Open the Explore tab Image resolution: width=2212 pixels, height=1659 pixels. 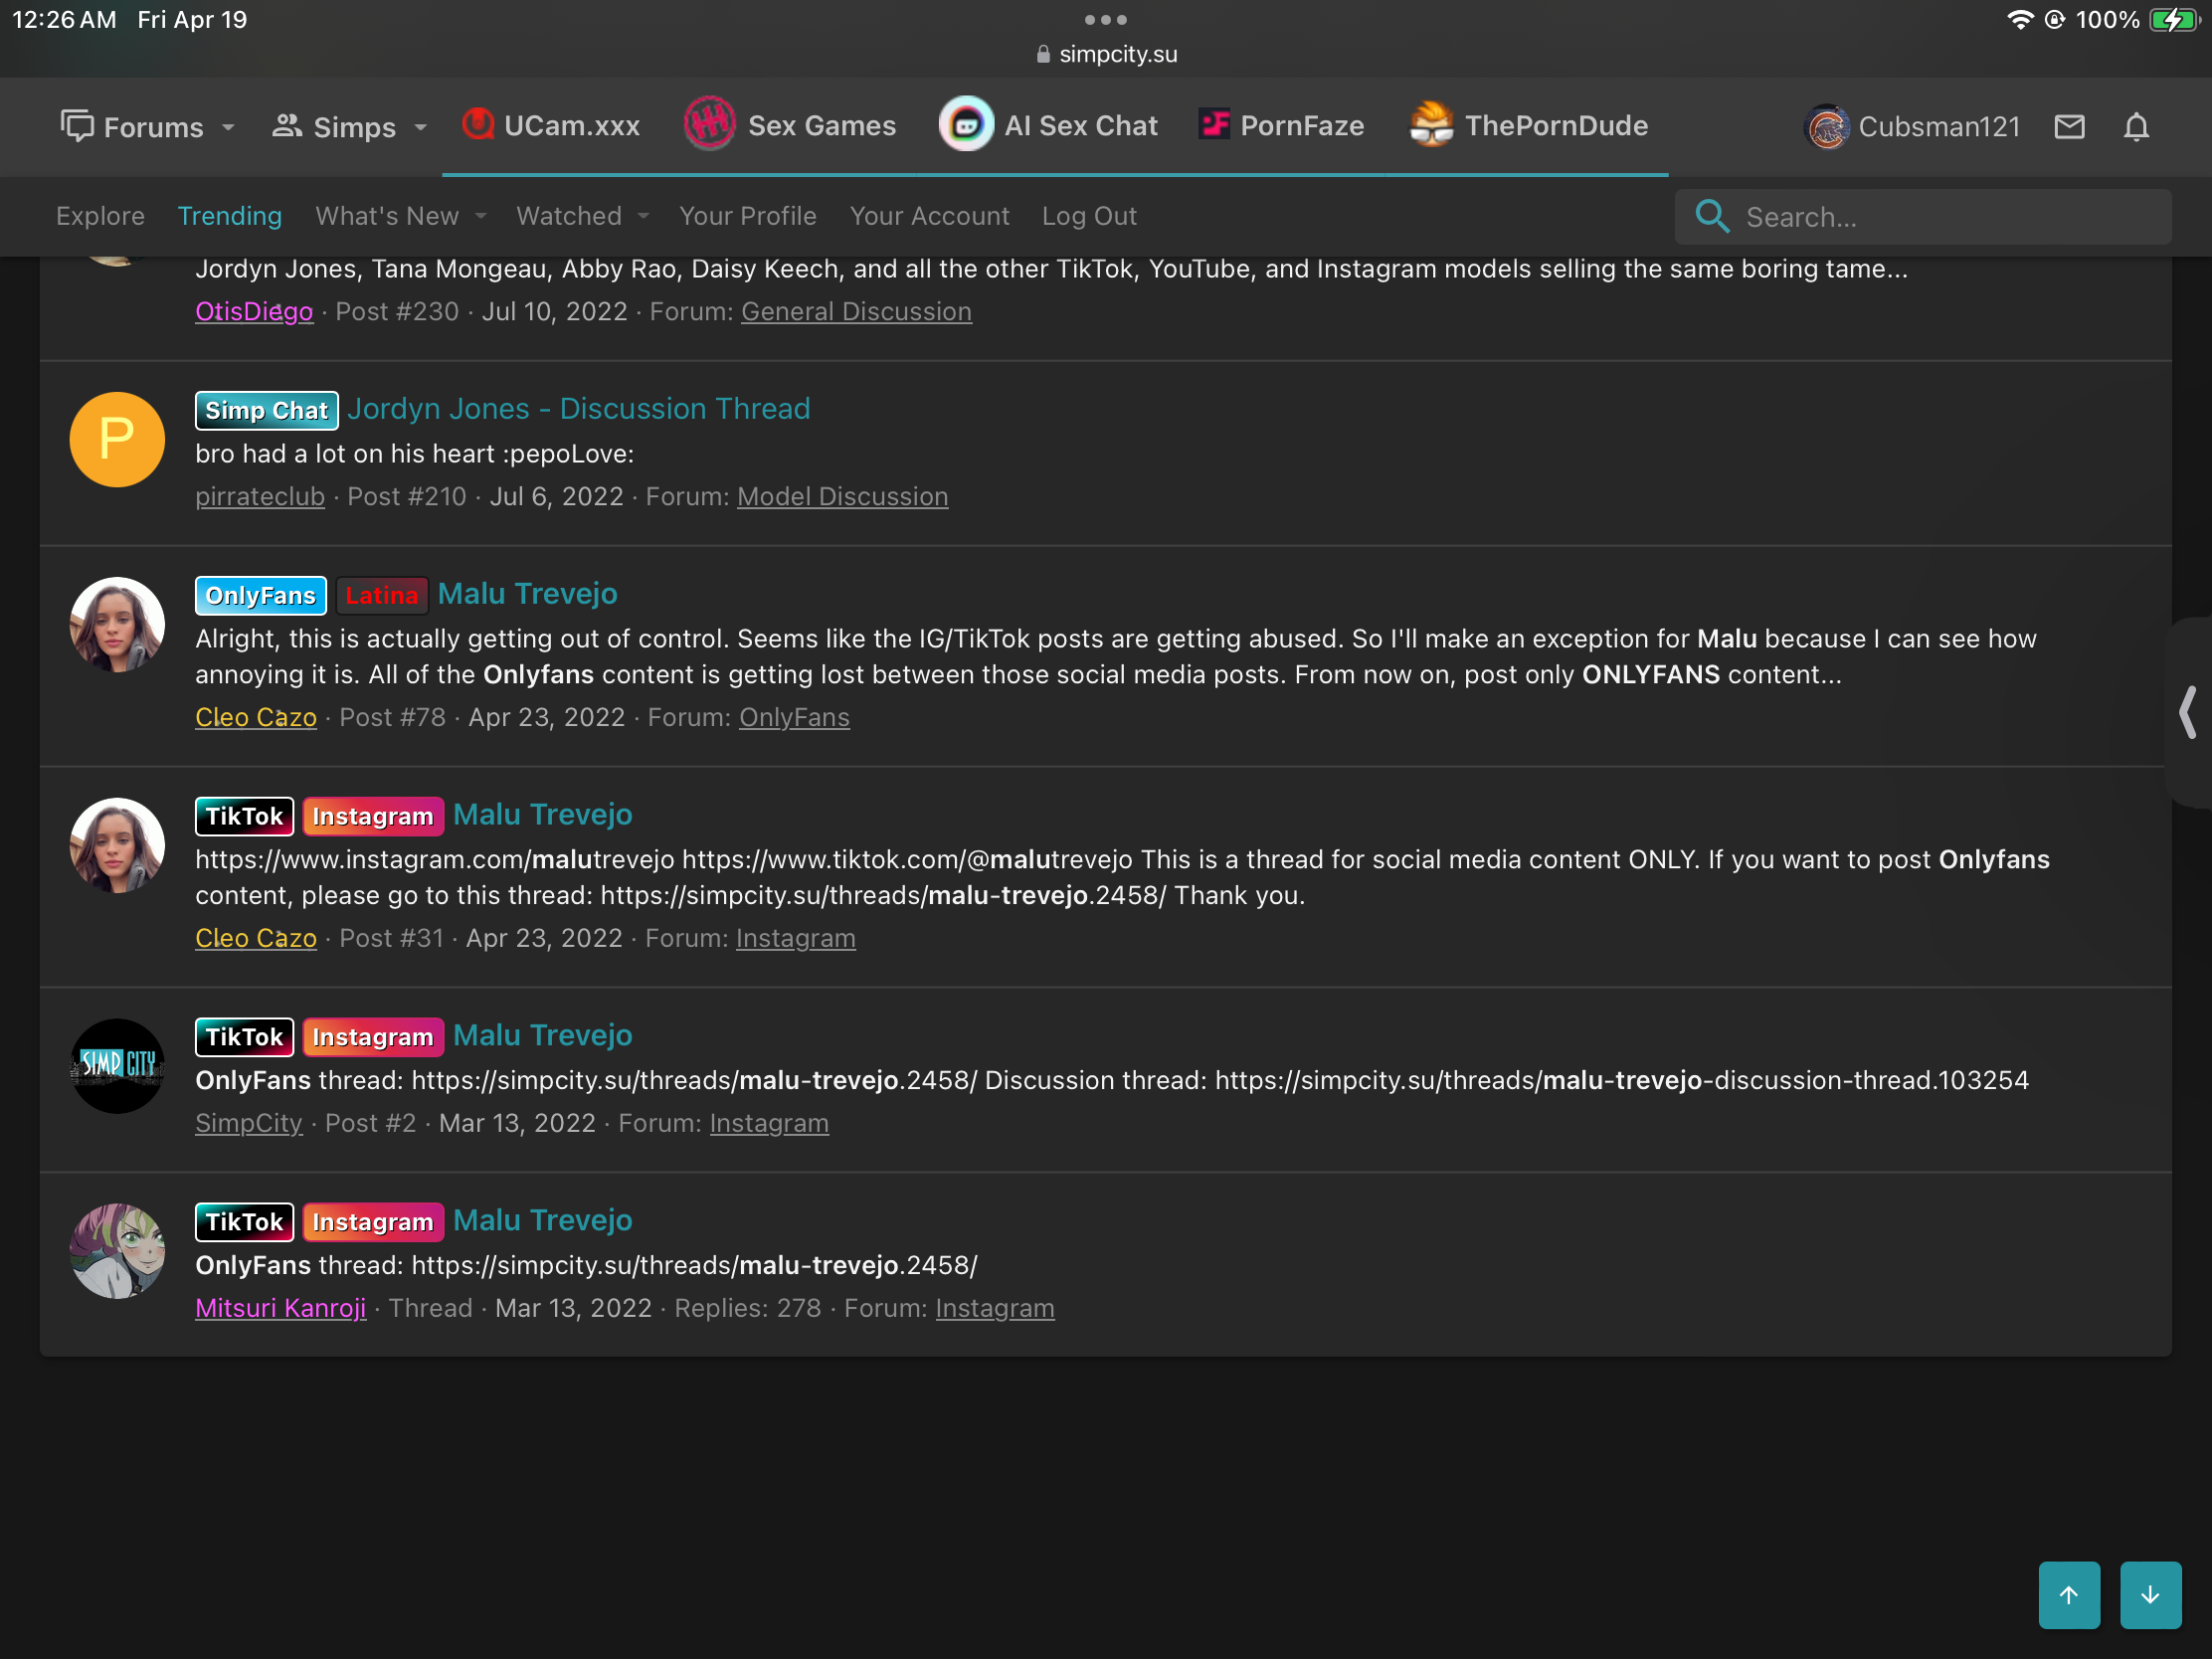(x=100, y=216)
